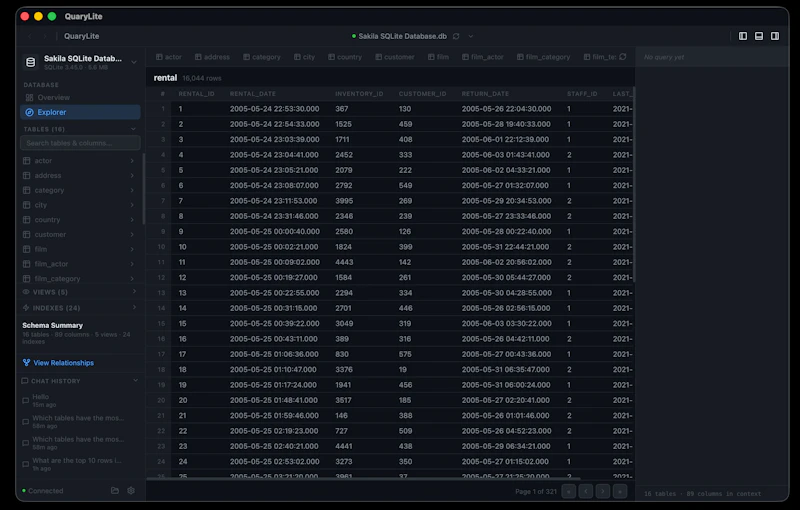Expand the category table chevron in sidebar
800x510 pixels.
click(x=132, y=190)
